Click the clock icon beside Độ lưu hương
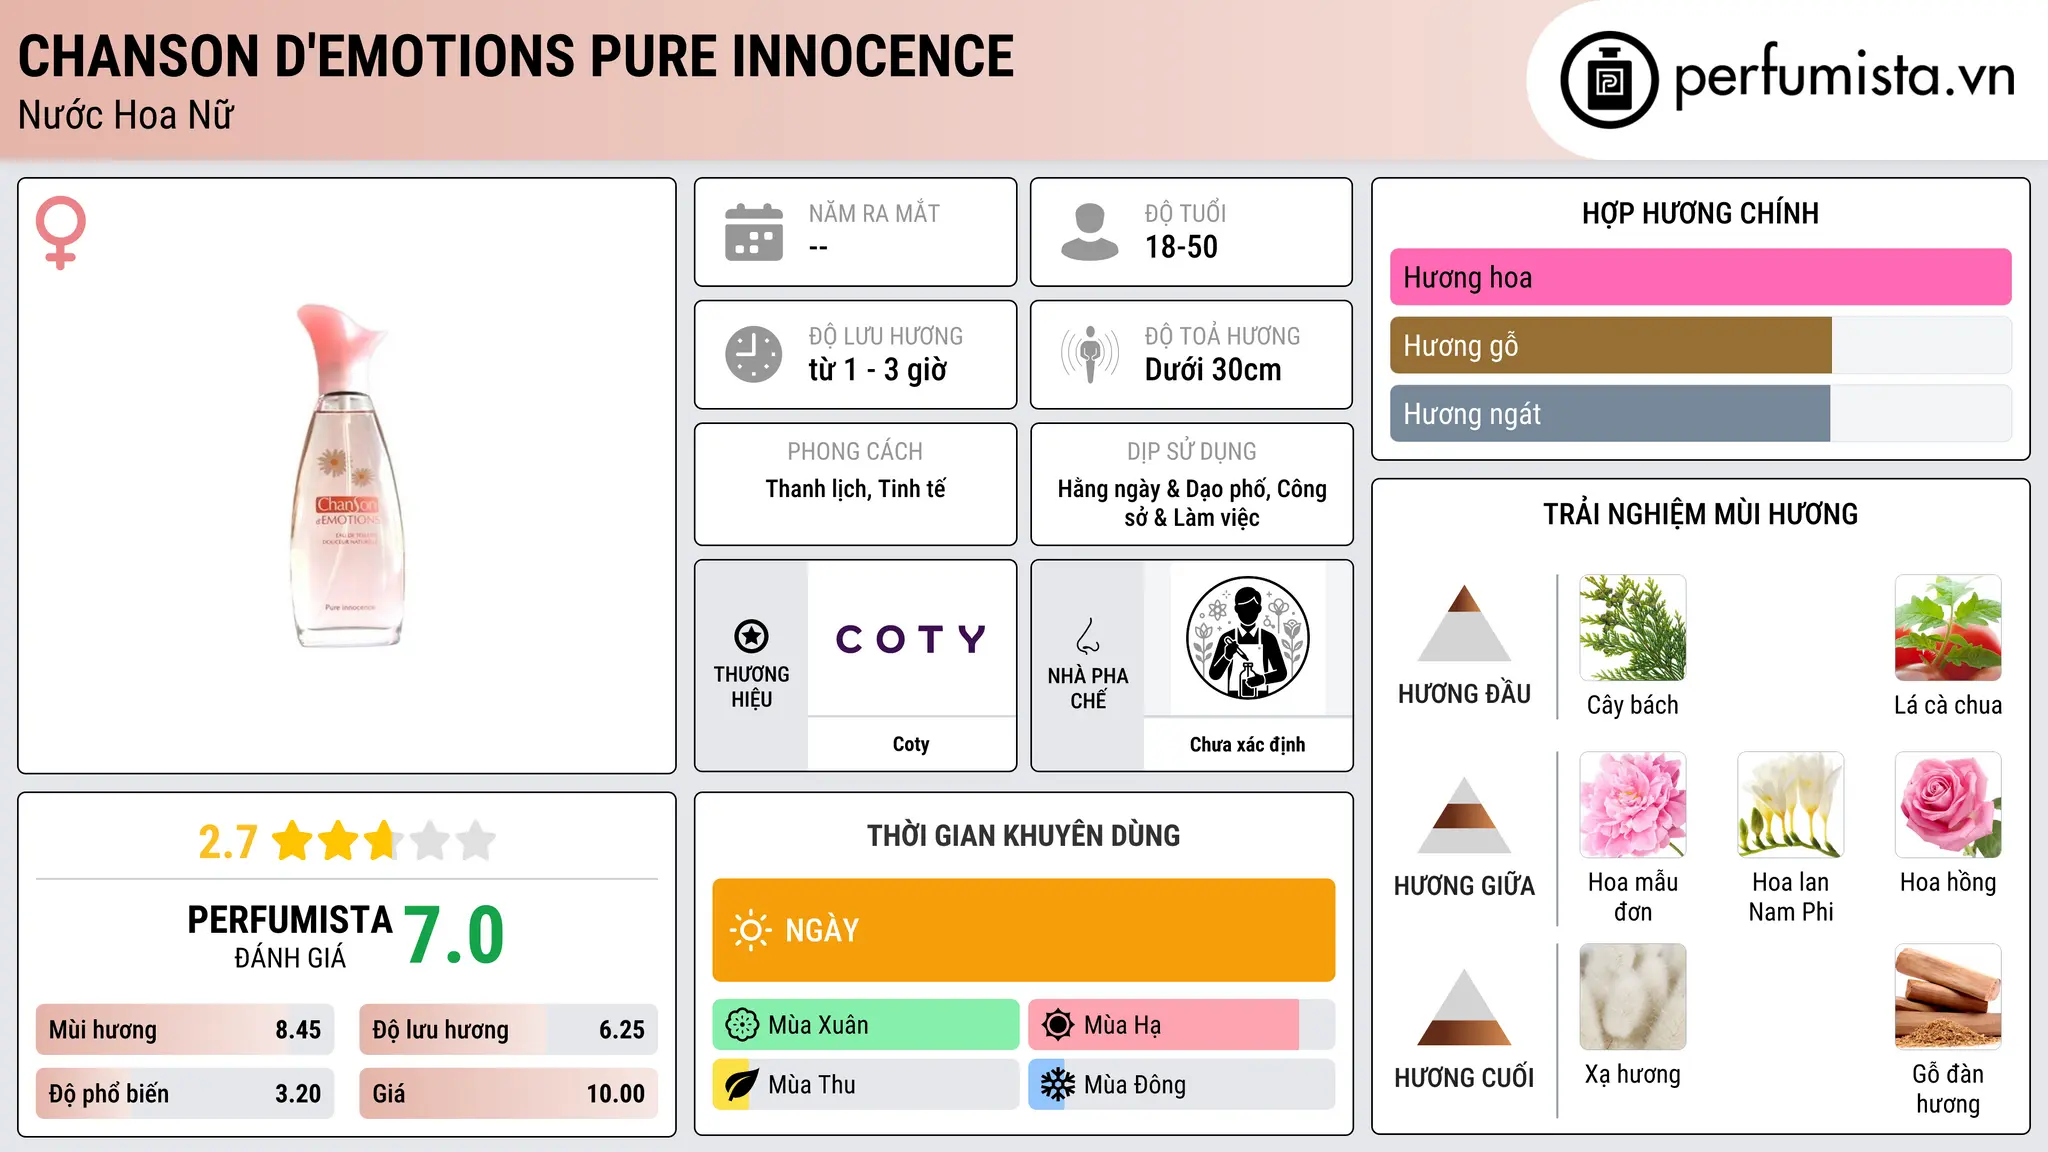Screen dimensions: 2048x1152 click(x=754, y=354)
